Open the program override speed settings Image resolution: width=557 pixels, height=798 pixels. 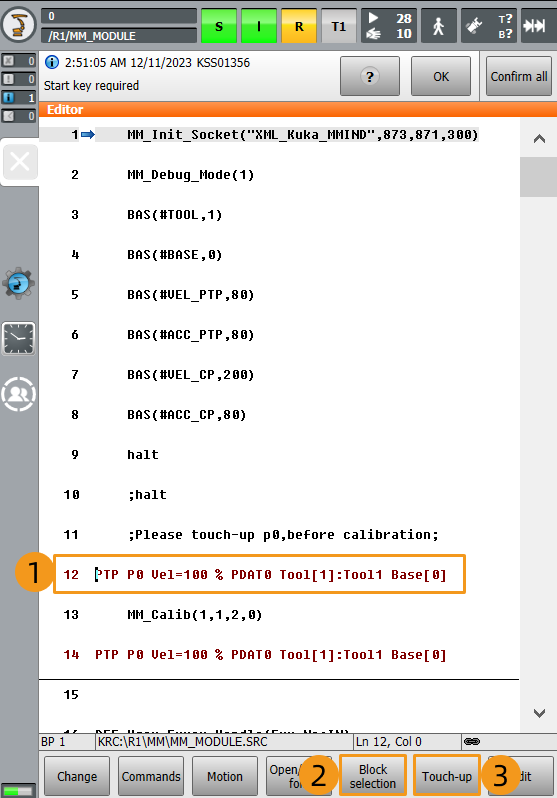coord(389,26)
